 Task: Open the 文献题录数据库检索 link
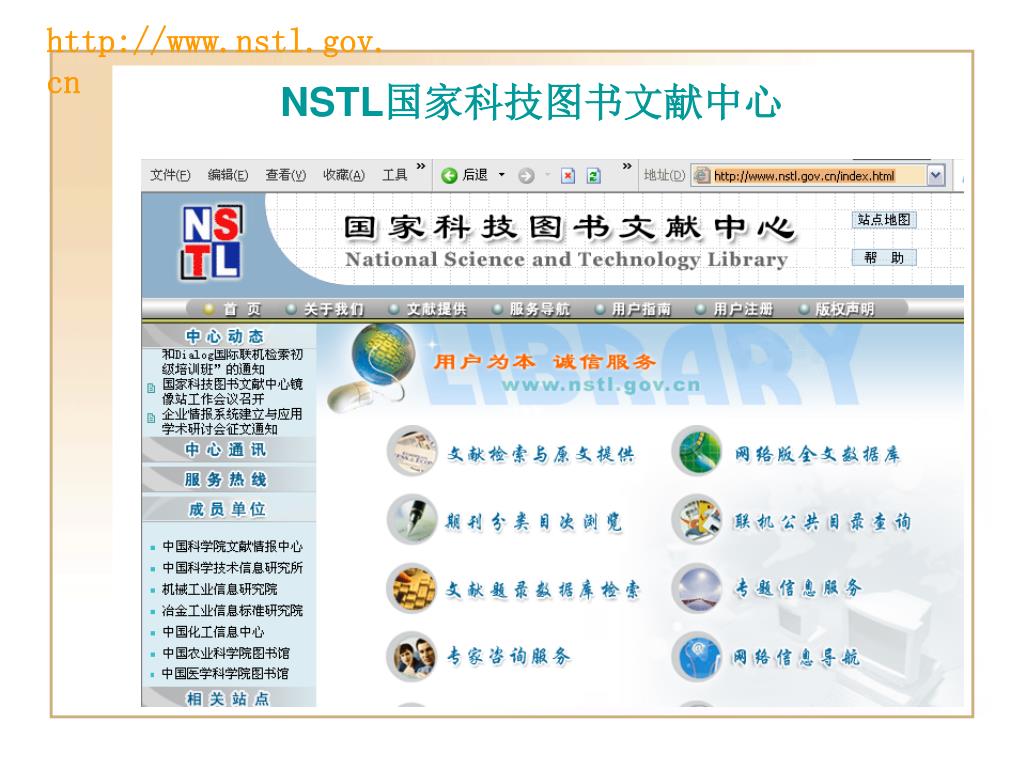tap(542, 590)
